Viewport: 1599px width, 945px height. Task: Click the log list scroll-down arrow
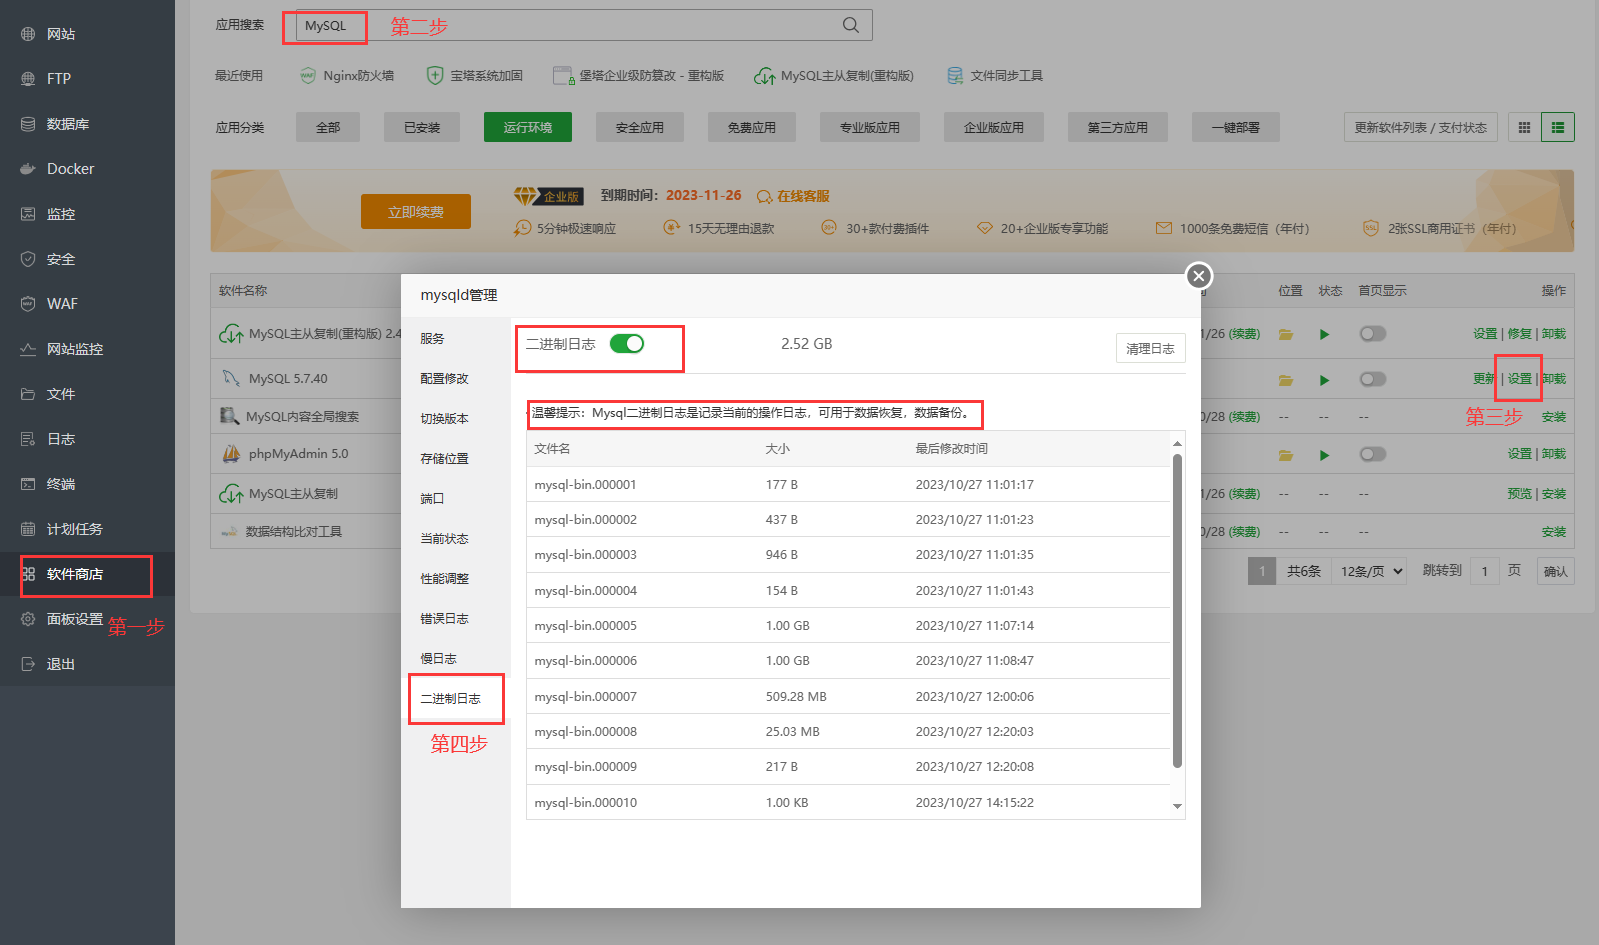[x=1177, y=806]
